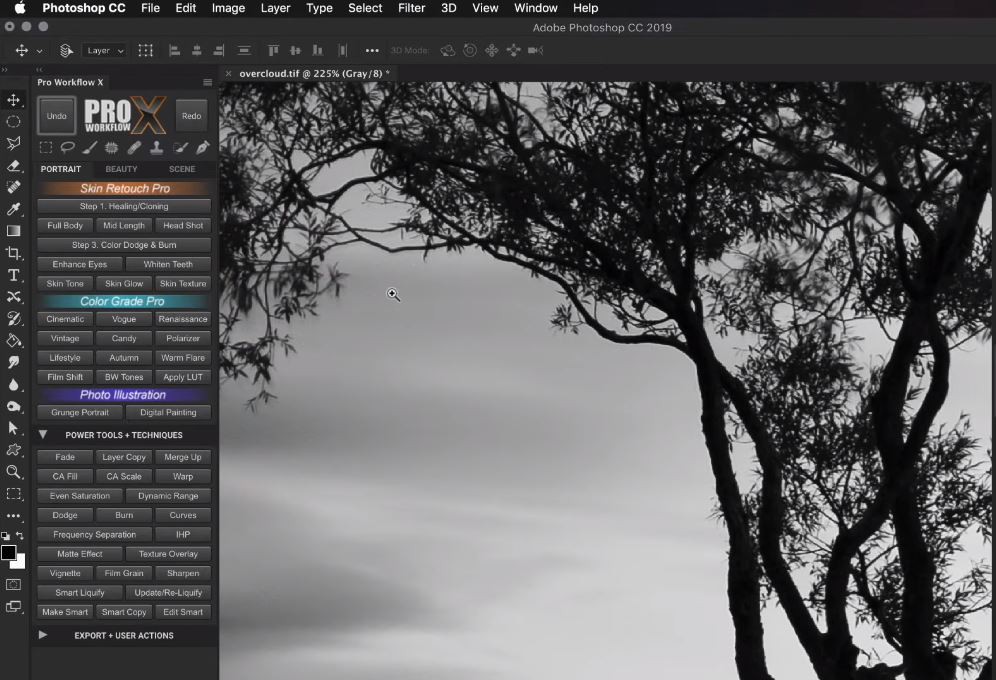Open the Filter menu
The height and width of the screenshot is (680, 996).
tap(411, 8)
